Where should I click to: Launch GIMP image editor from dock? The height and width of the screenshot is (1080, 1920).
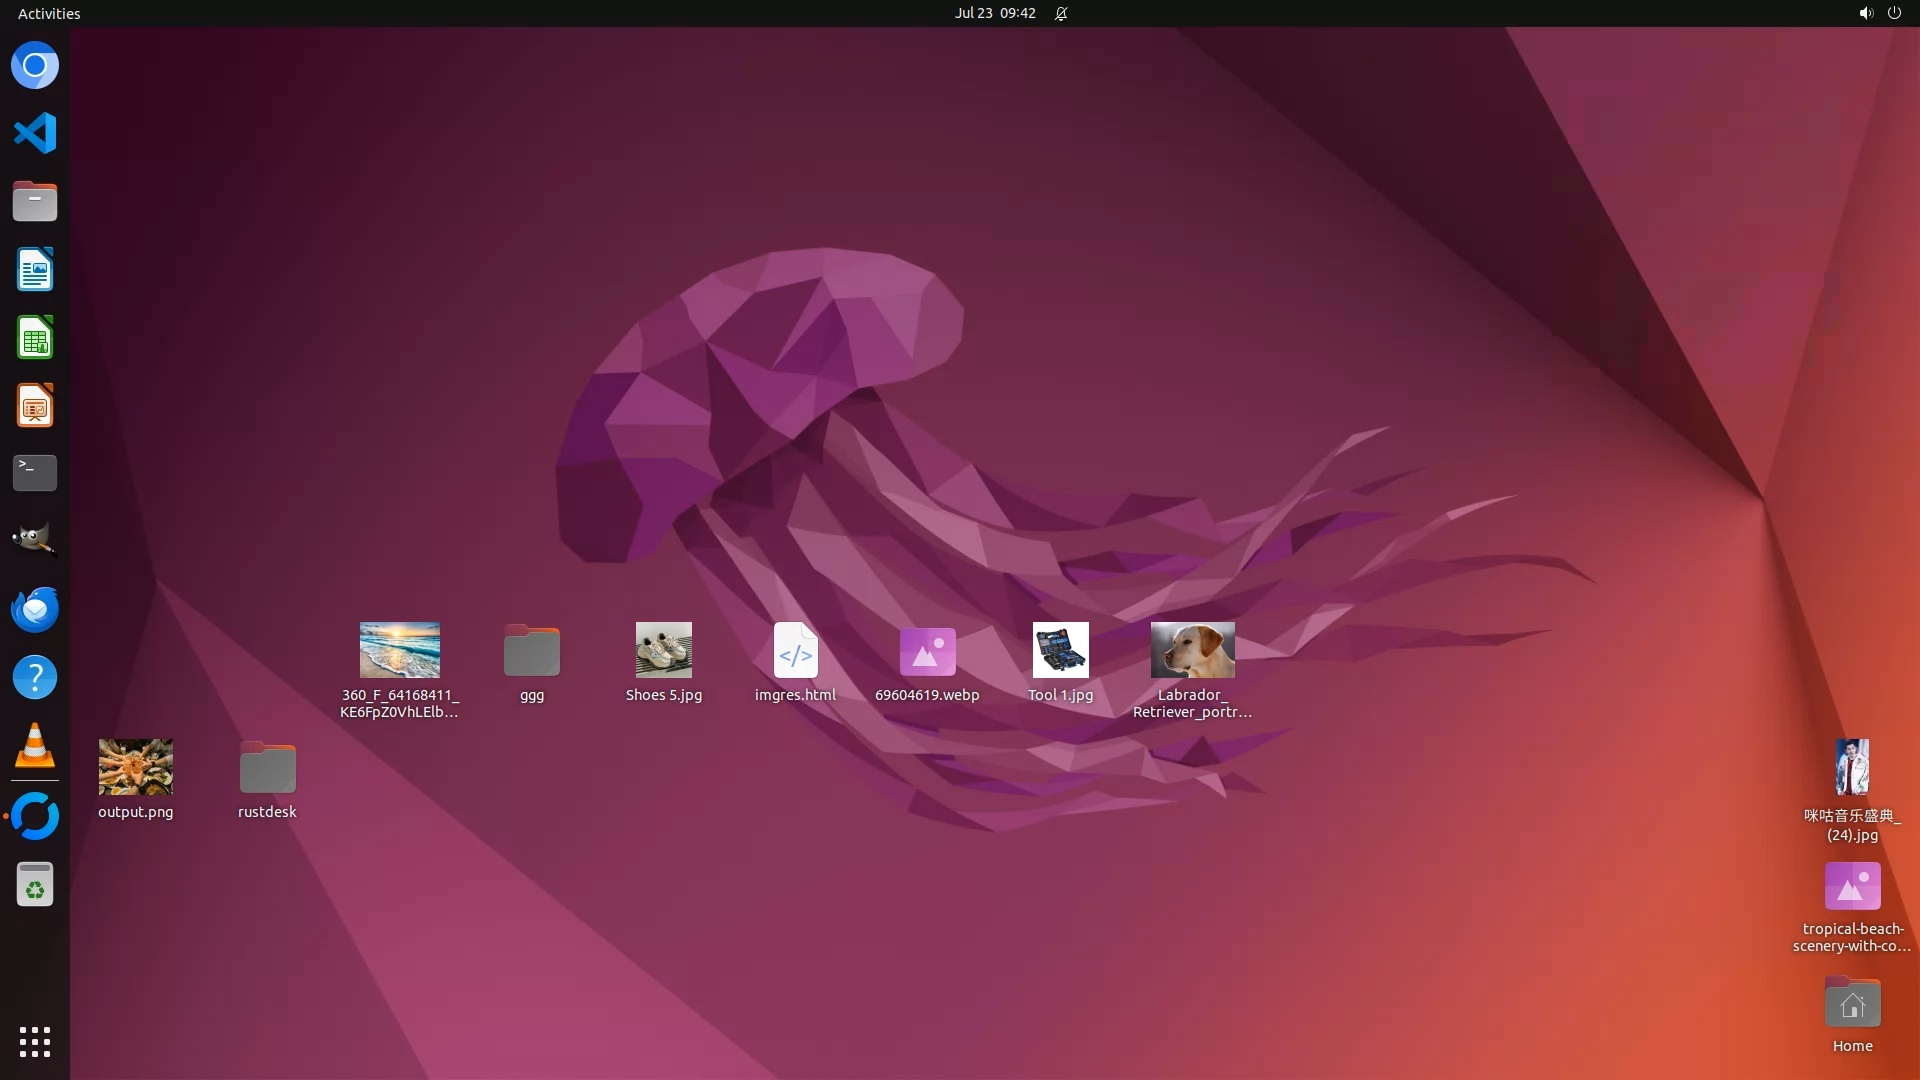click(x=35, y=540)
